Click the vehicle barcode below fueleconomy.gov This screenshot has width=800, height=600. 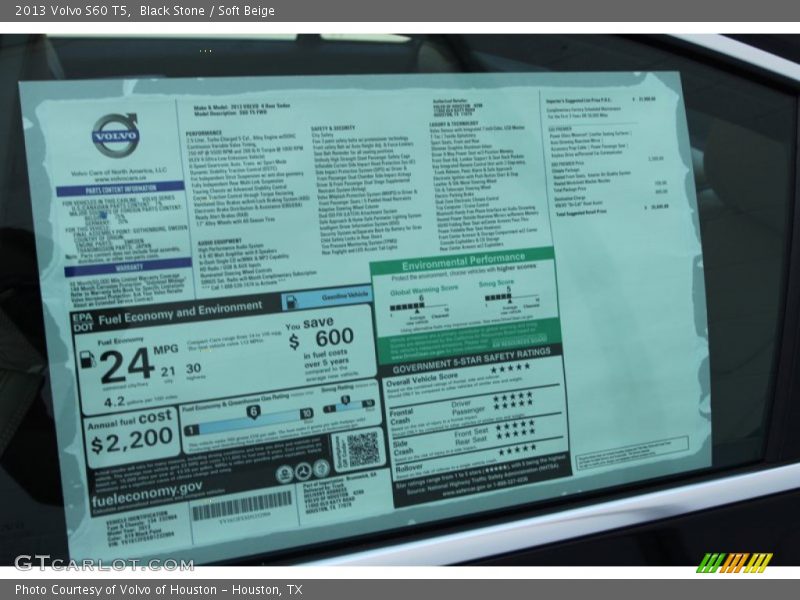click(x=242, y=505)
